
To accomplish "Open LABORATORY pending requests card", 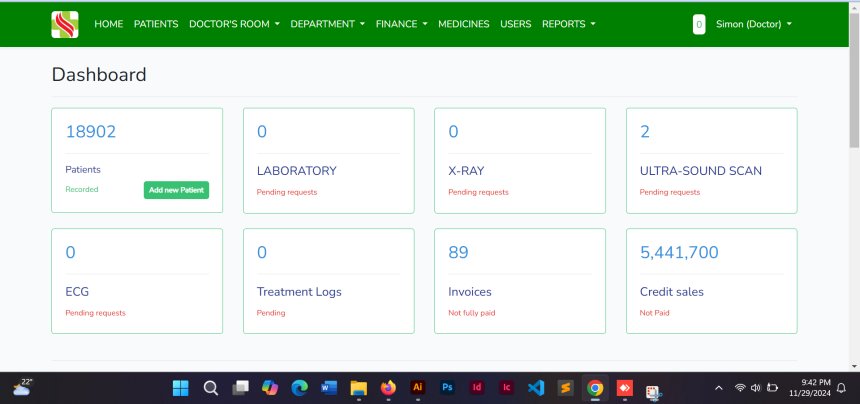I will tap(329, 161).
